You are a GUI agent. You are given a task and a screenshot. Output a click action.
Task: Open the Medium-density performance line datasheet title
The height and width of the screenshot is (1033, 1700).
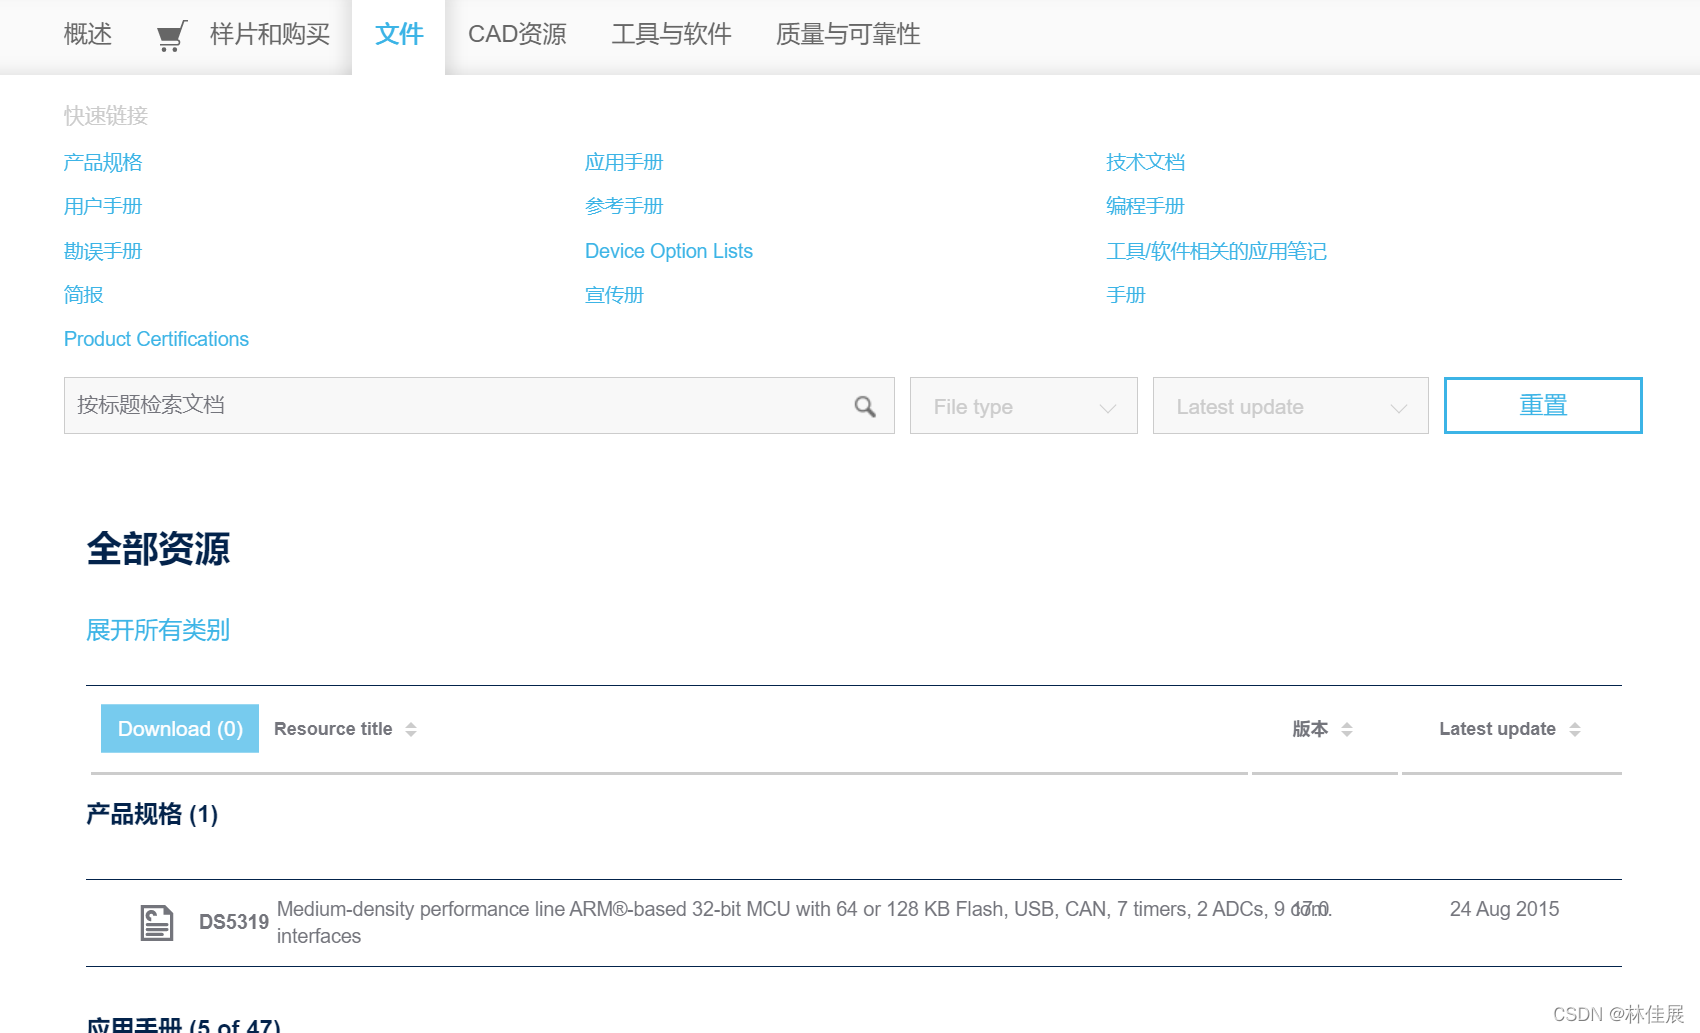coord(804,922)
